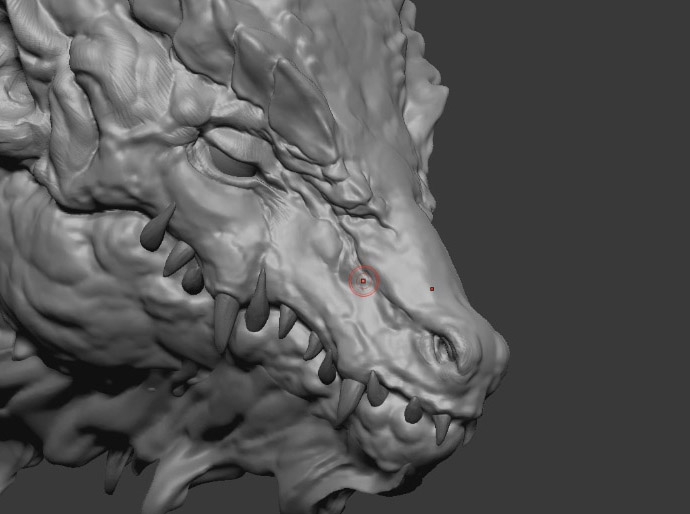This screenshot has width=690, height=514.
Task: Click the red circular brush cursor on snout
Action: pos(363,281)
